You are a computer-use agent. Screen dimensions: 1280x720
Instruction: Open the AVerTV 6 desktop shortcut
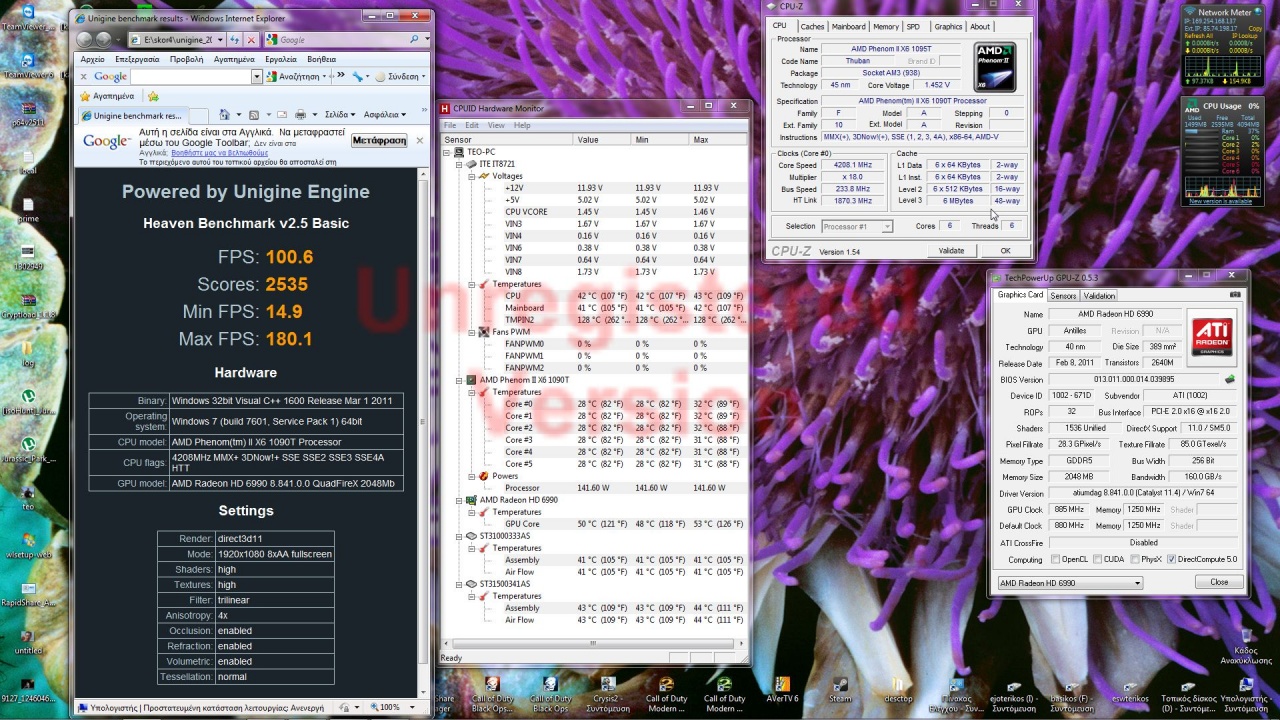(x=782, y=689)
